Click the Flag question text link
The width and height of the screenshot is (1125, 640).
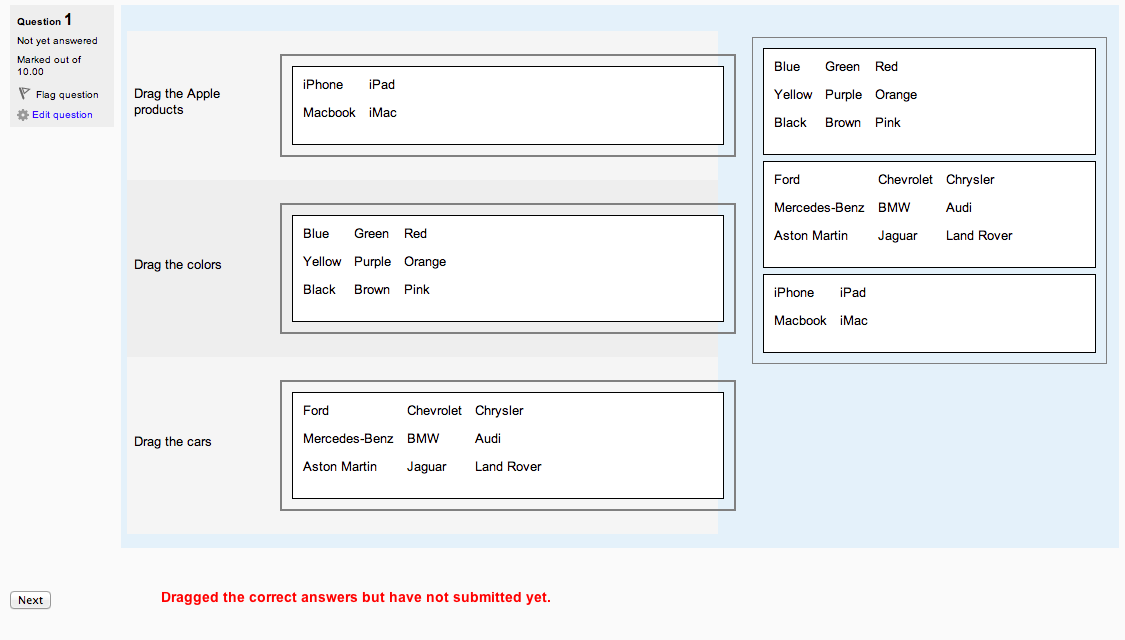(67, 95)
